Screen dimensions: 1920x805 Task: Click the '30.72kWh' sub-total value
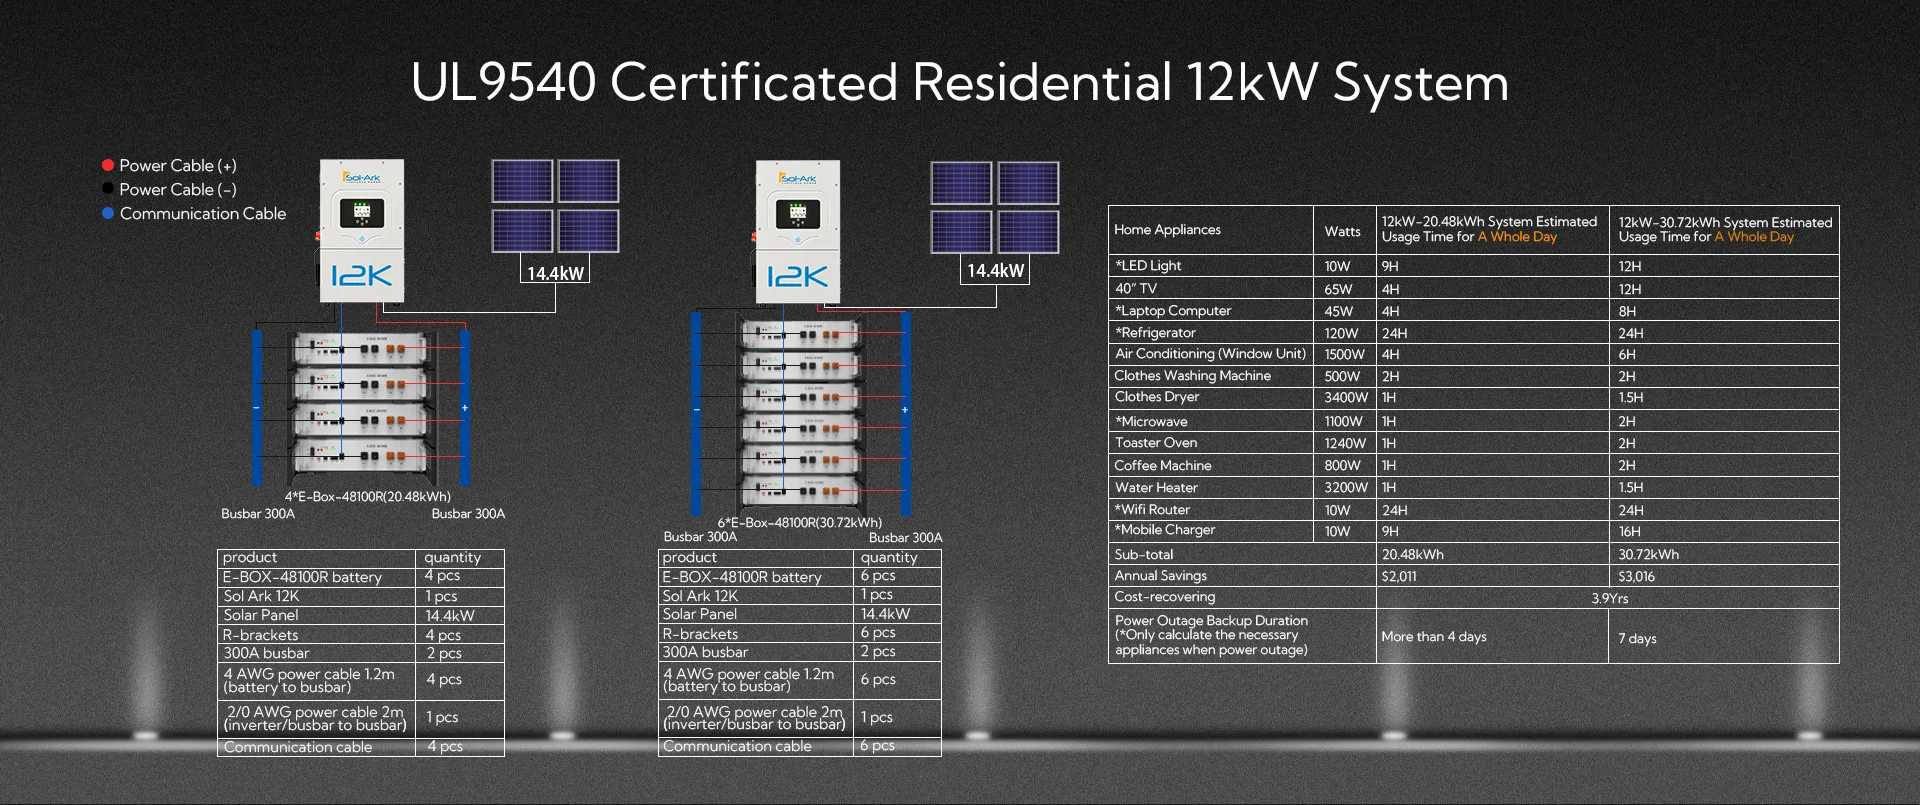point(1648,555)
